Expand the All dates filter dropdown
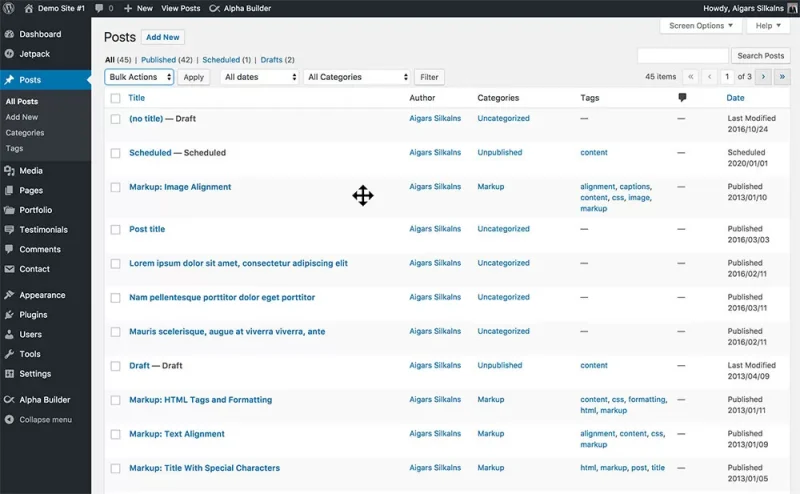Screen dimensions: 800x494 (x=259, y=77)
